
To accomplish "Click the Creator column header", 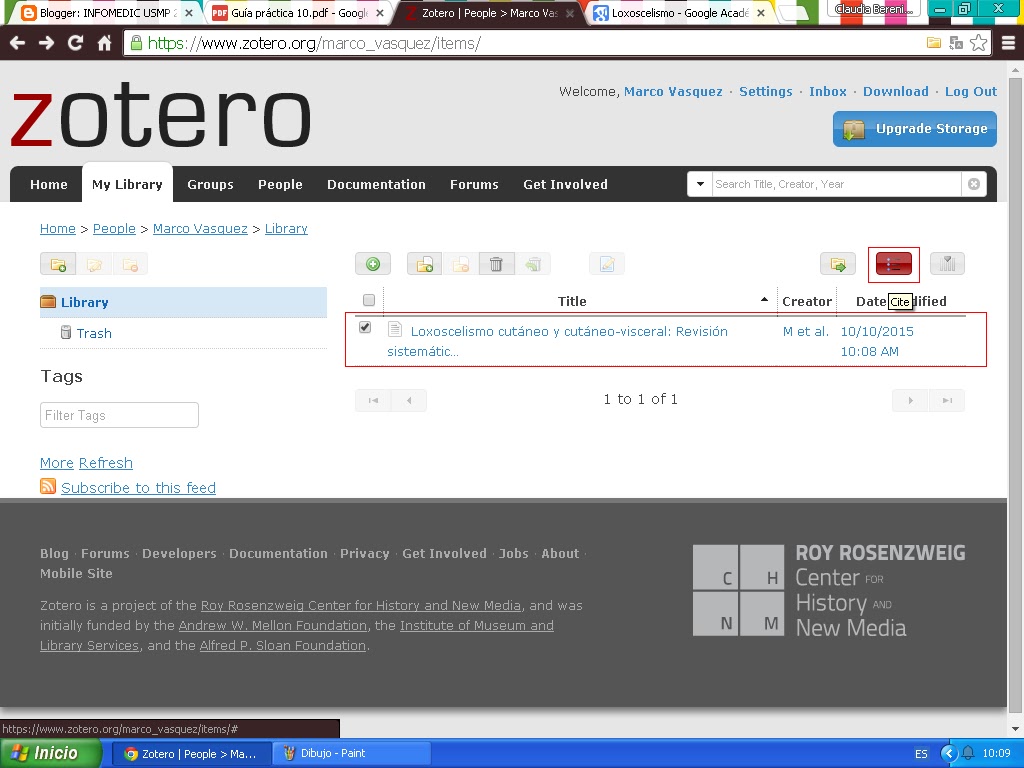I will 807,301.
